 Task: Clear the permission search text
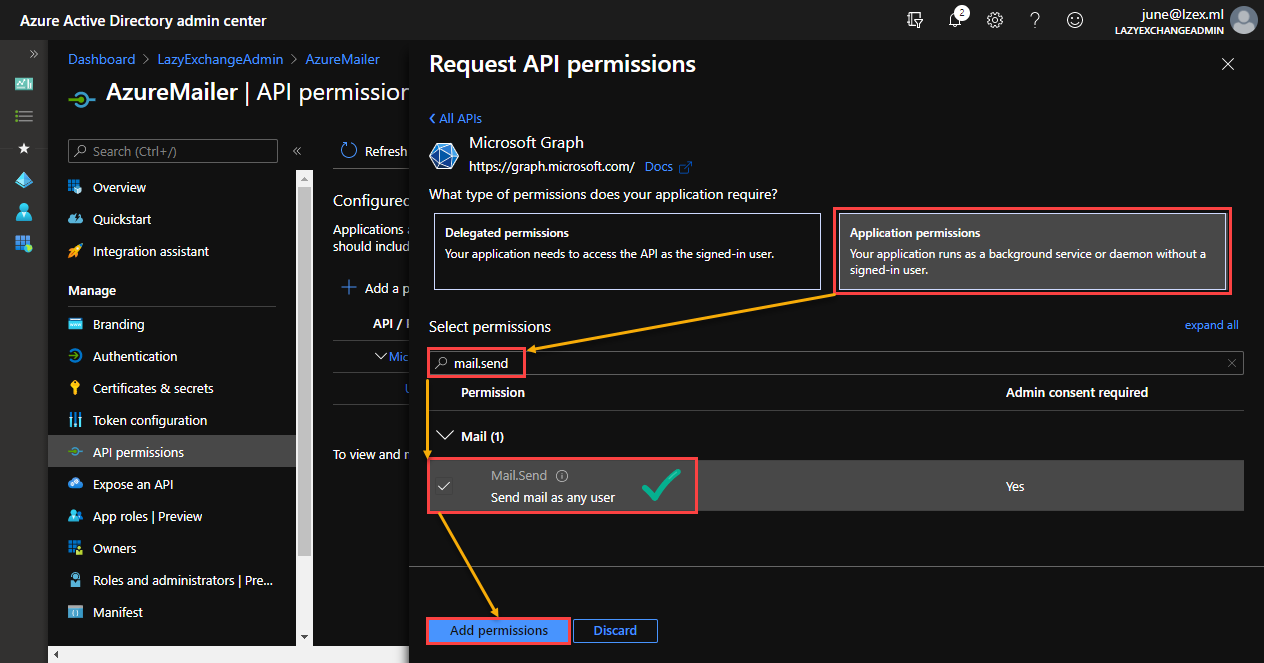tap(1232, 363)
